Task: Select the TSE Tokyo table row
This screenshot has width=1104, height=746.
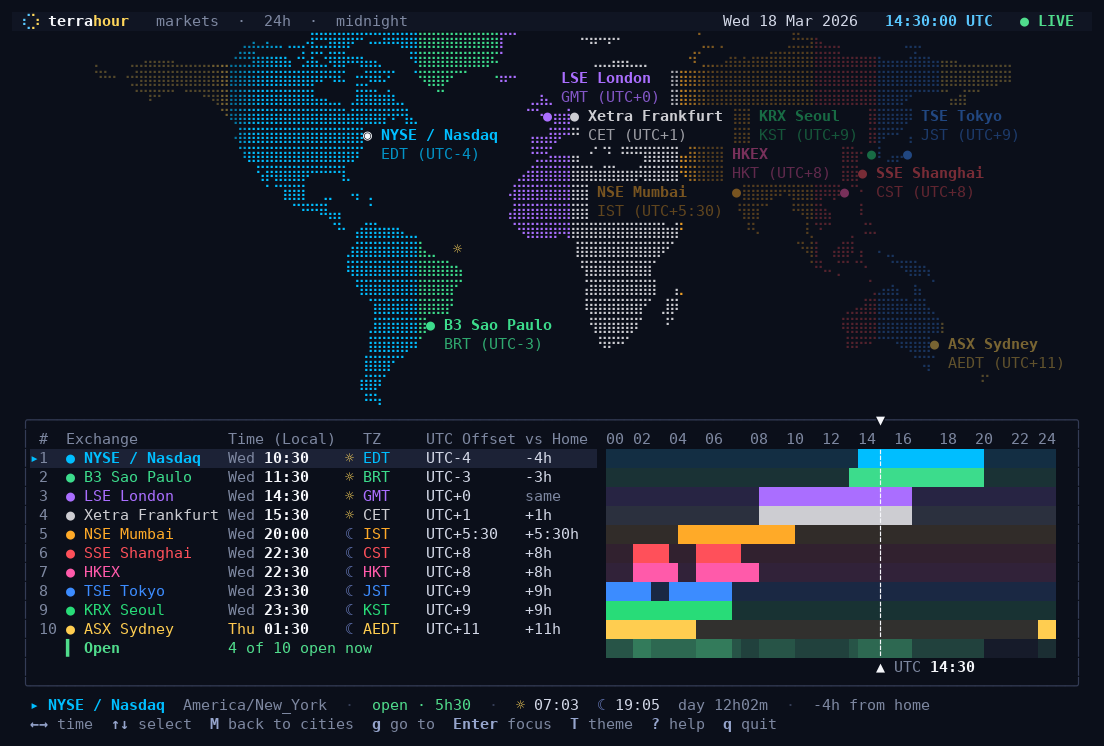Action: coord(313,592)
